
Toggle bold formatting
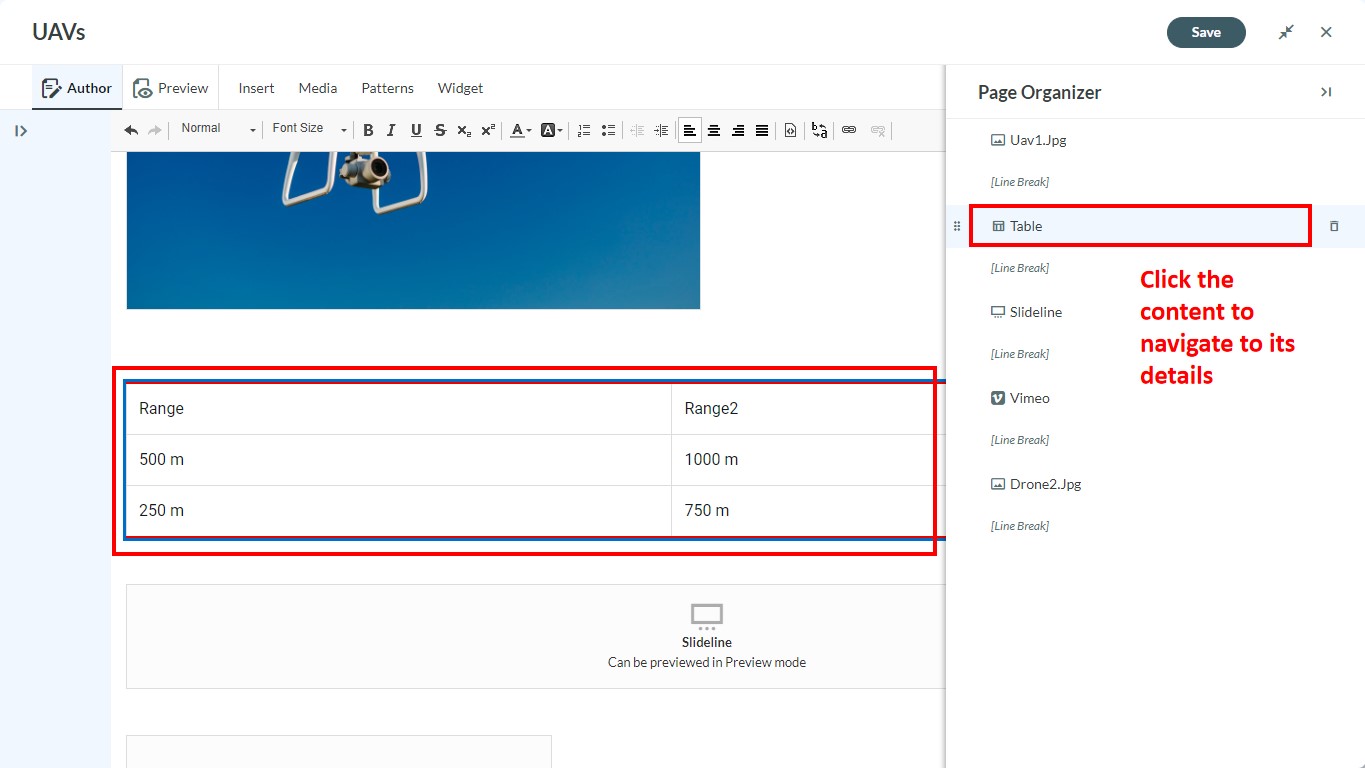coord(368,130)
